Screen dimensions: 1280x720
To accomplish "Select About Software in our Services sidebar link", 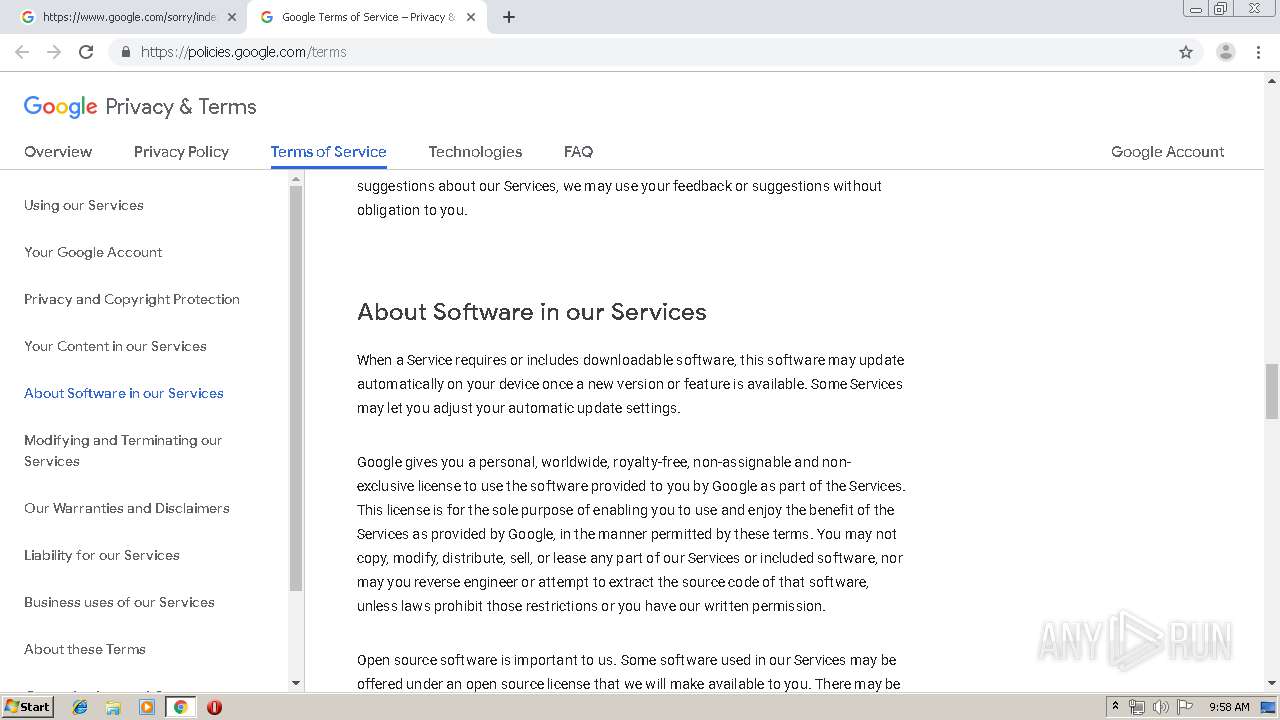I will click(124, 393).
